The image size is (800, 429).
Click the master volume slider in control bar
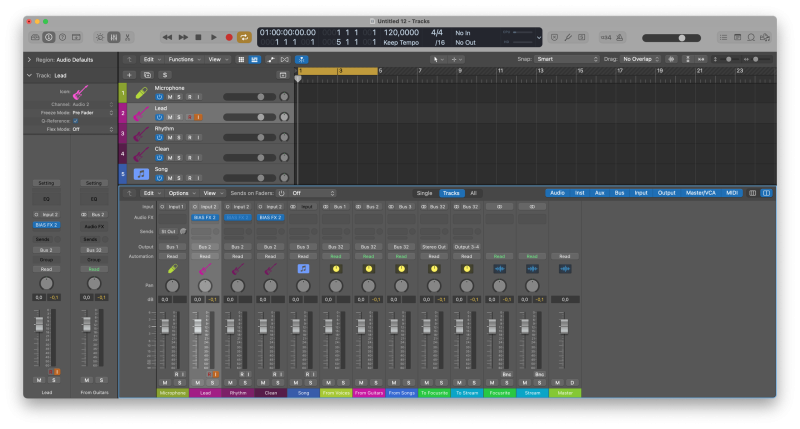pyautogui.click(x=684, y=37)
